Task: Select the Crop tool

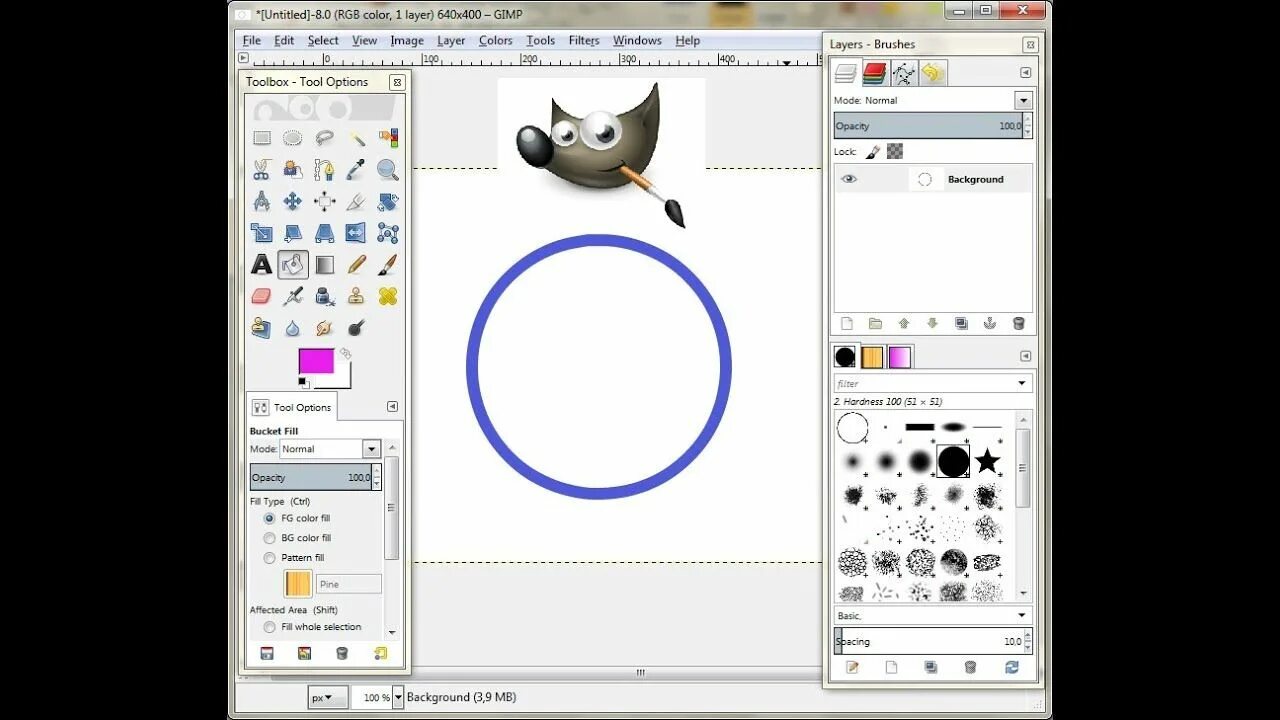Action: click(357, 201)
